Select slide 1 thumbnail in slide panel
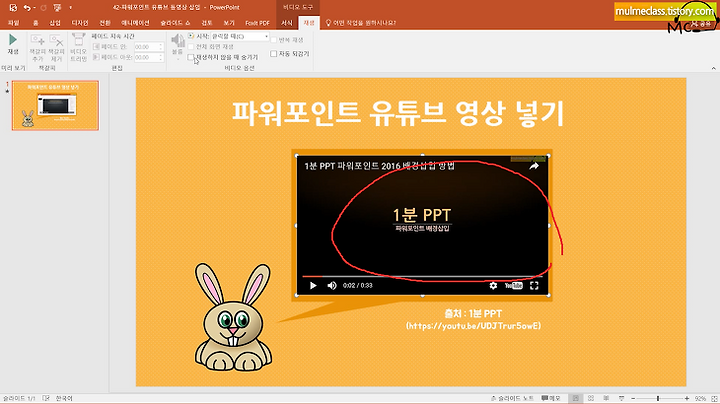The image size is (720, 404). click(x=55, y=105)
